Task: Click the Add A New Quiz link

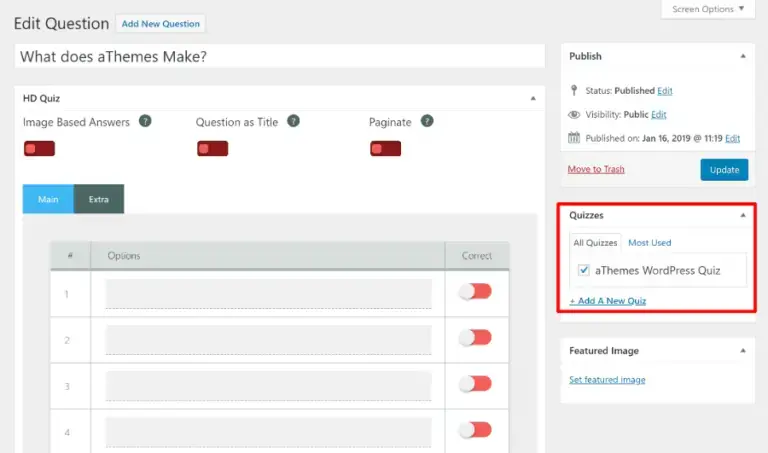Action: (607, 301)
